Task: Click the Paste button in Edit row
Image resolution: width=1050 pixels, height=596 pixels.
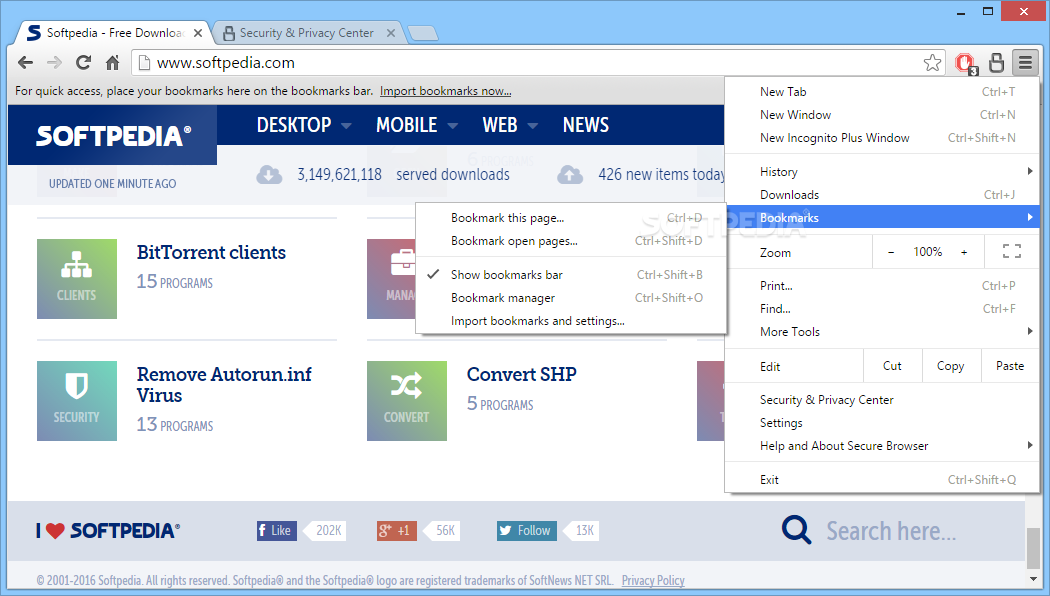Action: pos(1010,366)
